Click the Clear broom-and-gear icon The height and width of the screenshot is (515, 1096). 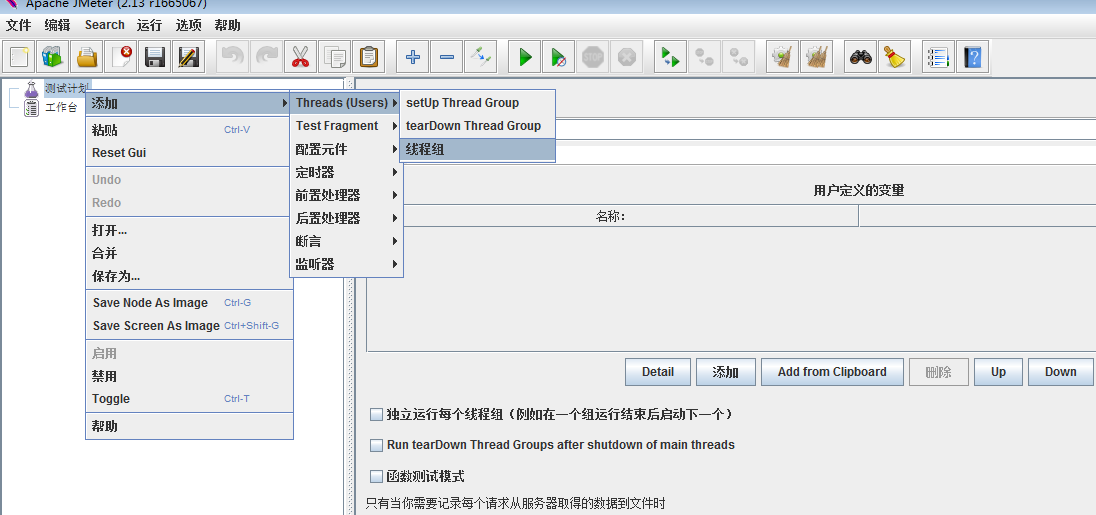783,57
